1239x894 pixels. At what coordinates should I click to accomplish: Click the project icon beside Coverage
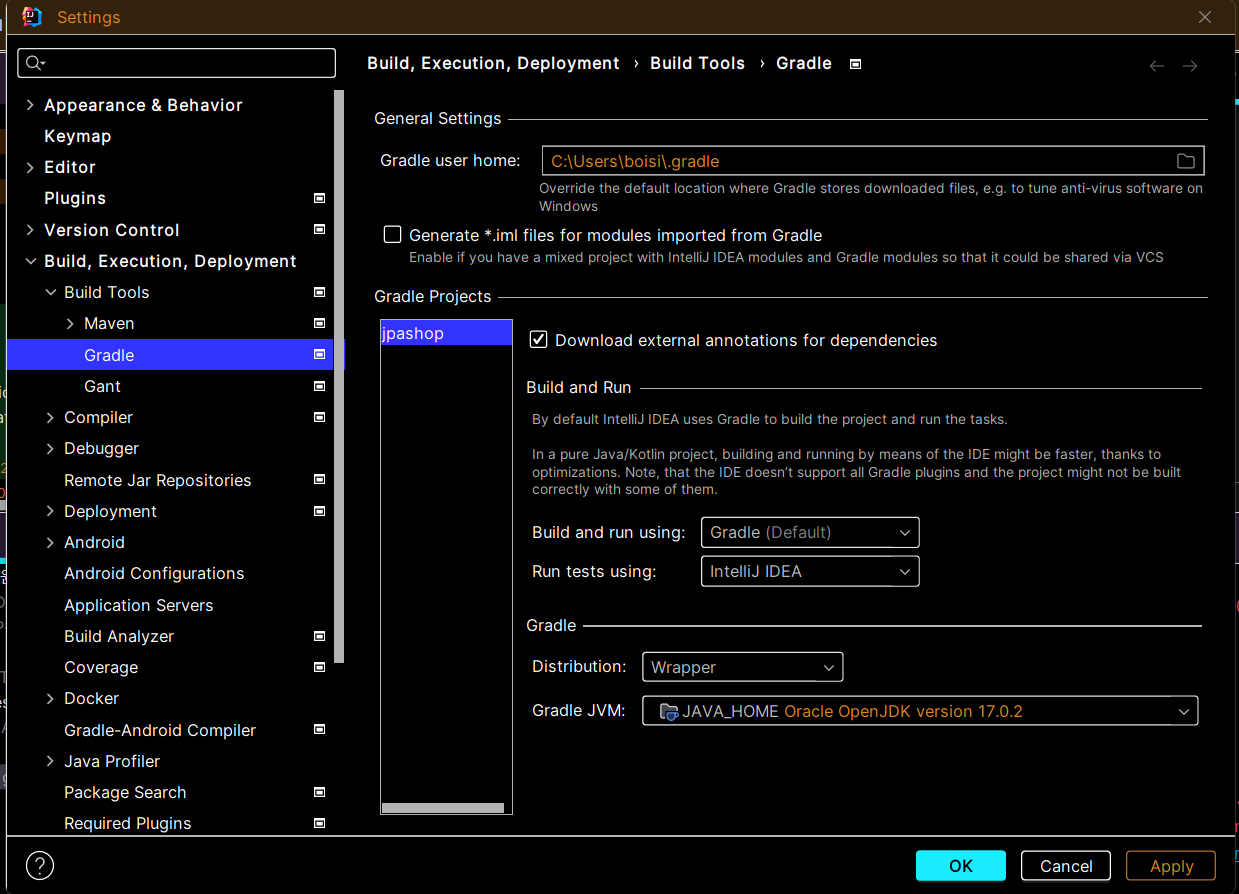(320, 667)
